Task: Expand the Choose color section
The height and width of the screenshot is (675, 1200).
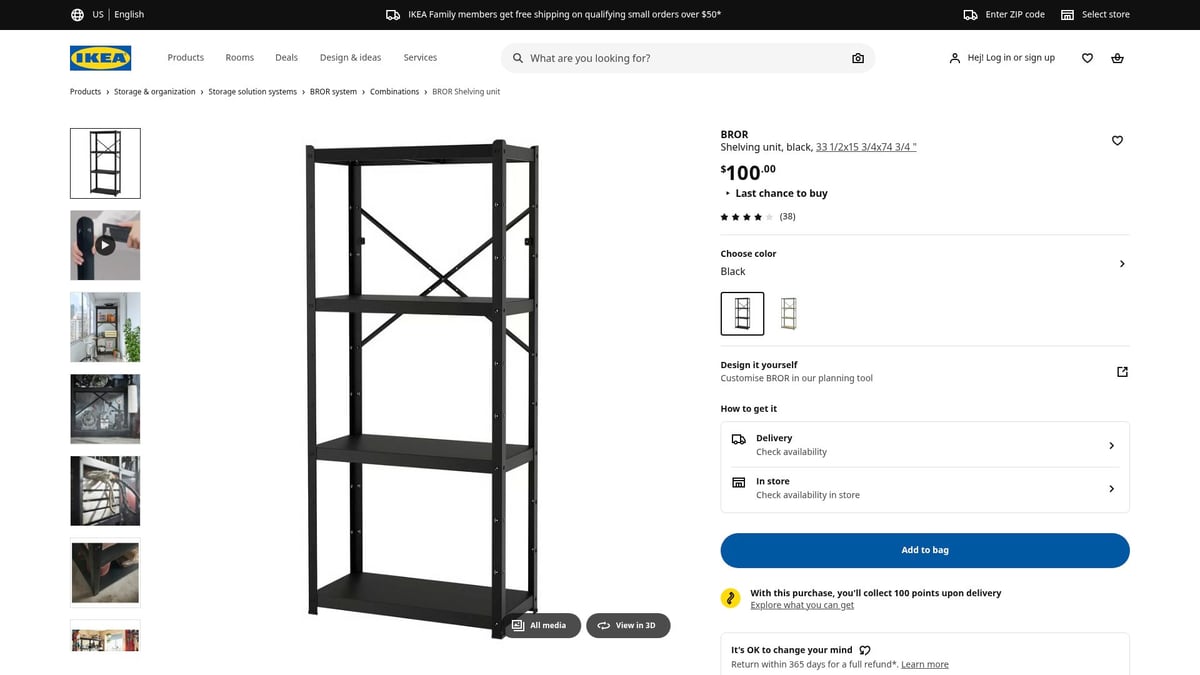Action: (1121, 263)
